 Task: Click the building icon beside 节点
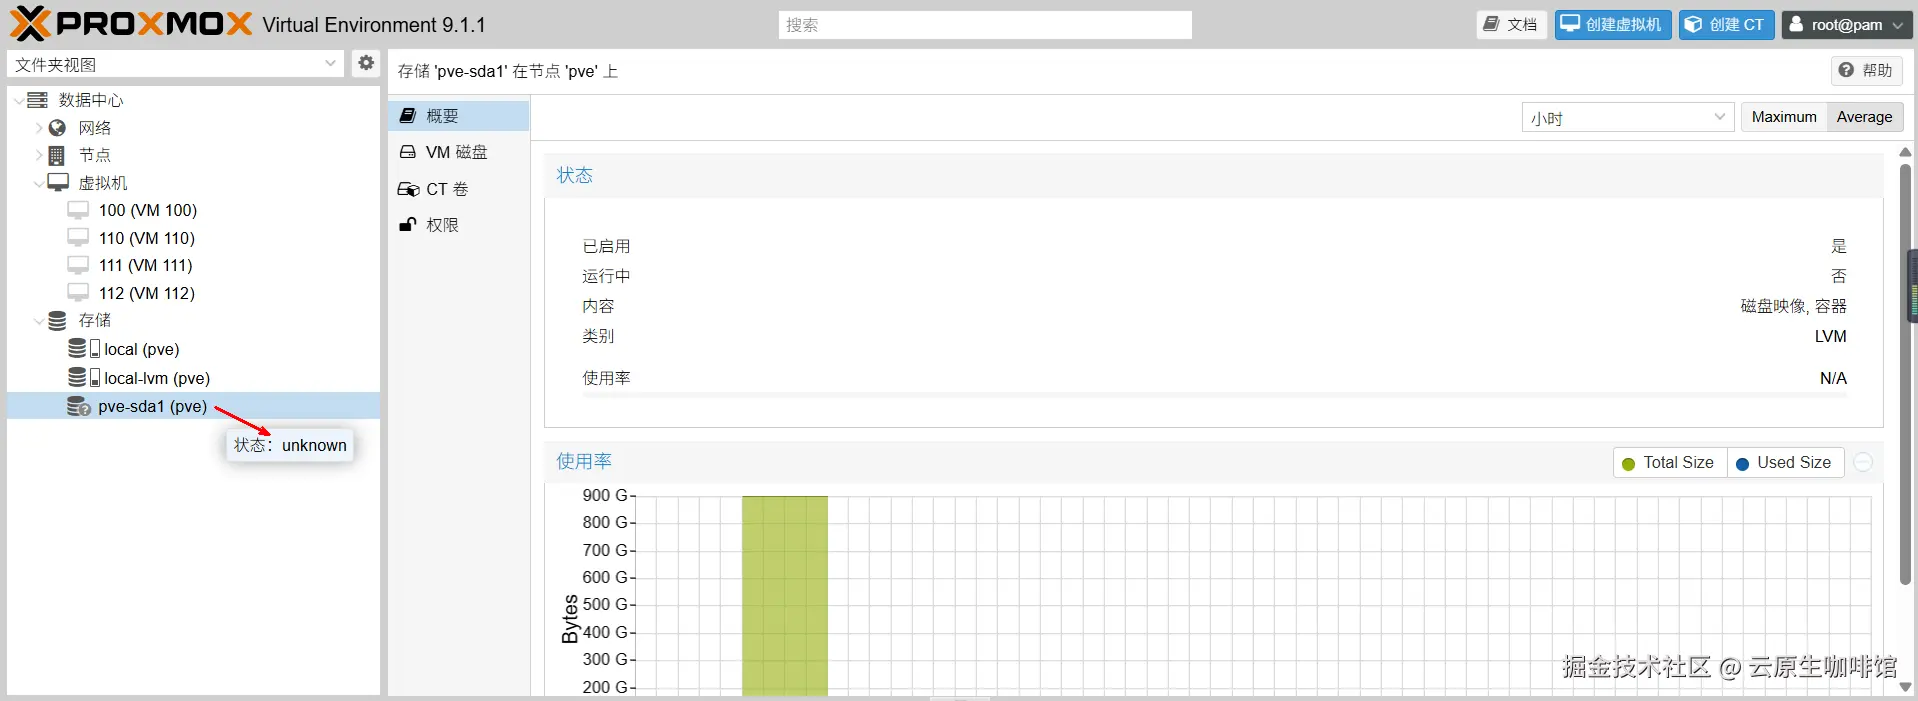pos(57,155)
